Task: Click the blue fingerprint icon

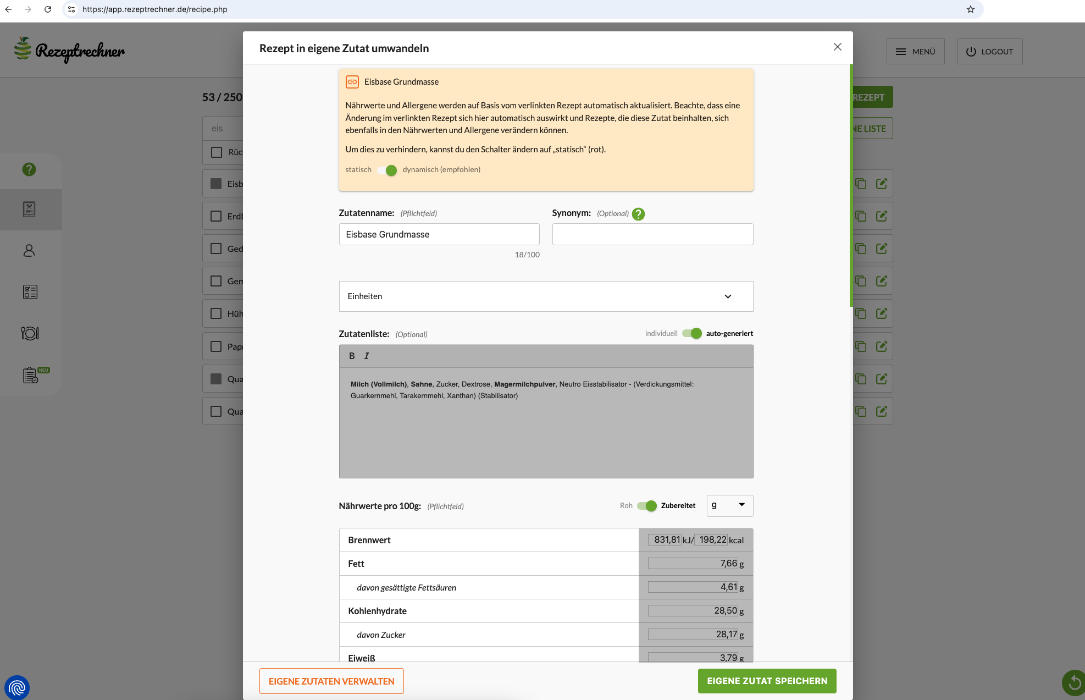Action: [17, 686]
